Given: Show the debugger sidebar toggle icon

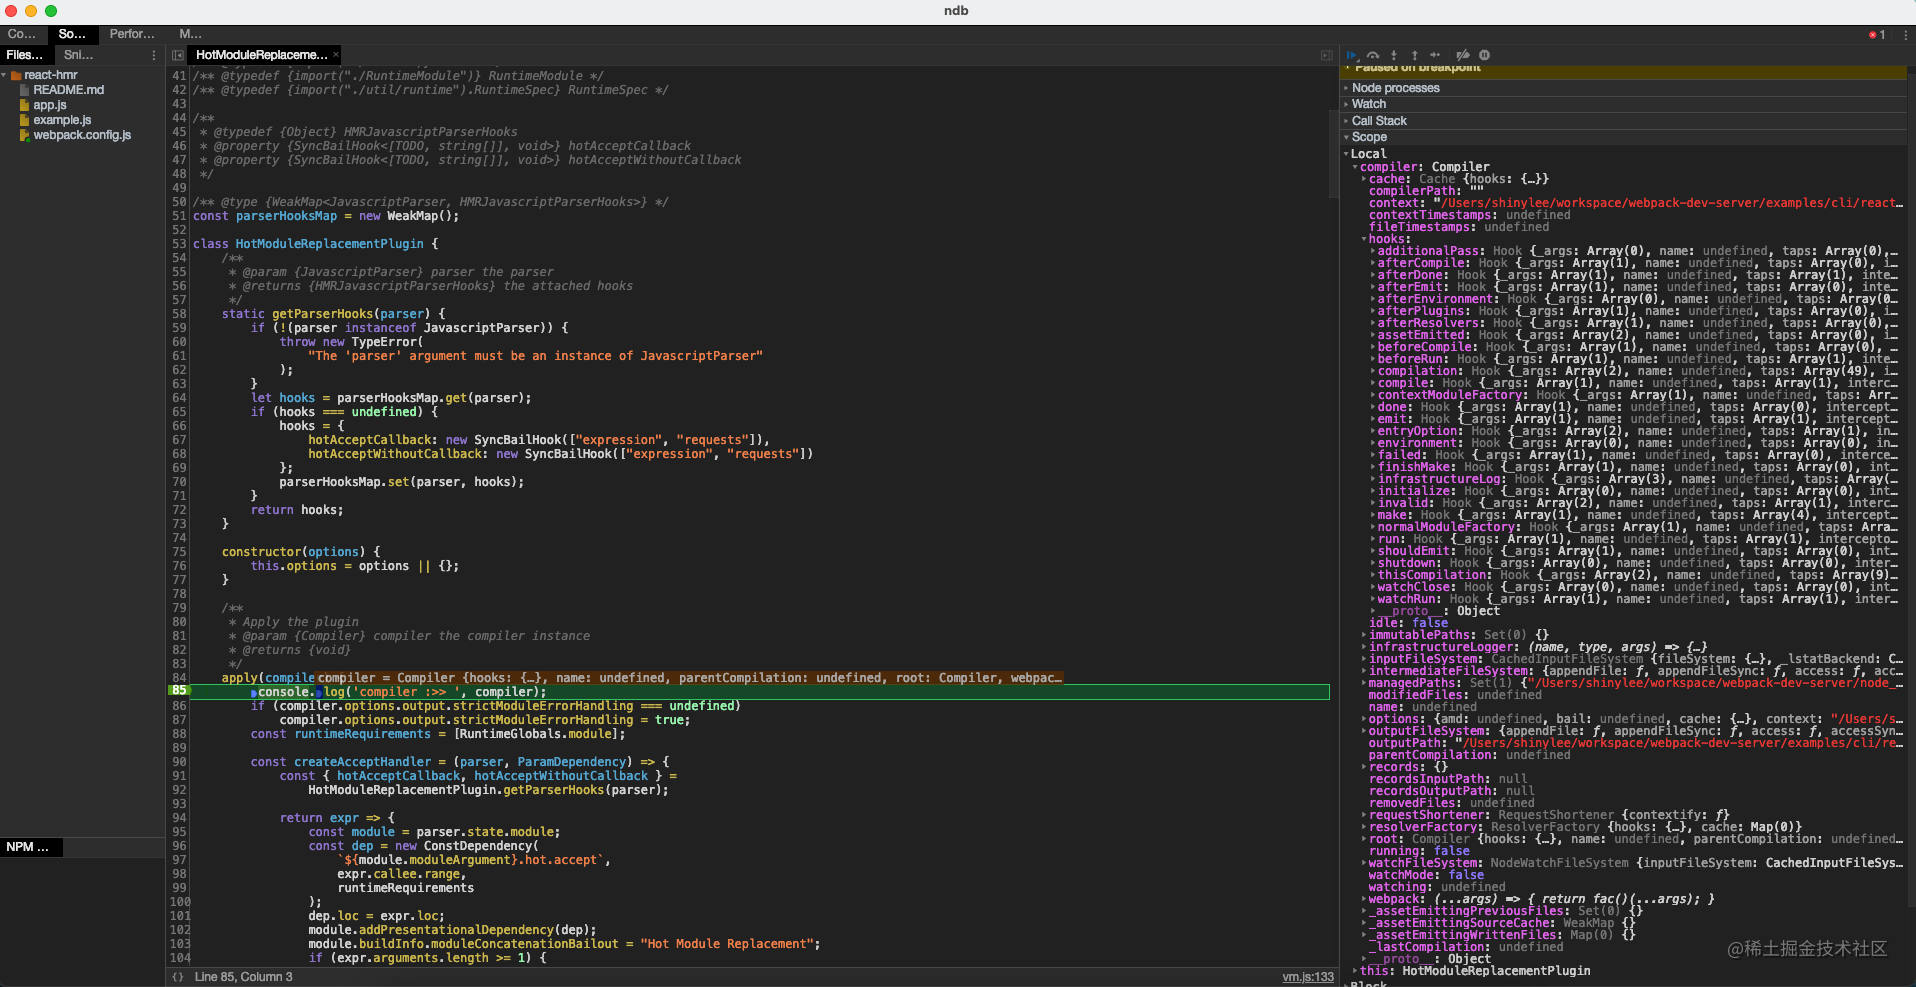Looking at the screenshot, I should point(1326,55).
